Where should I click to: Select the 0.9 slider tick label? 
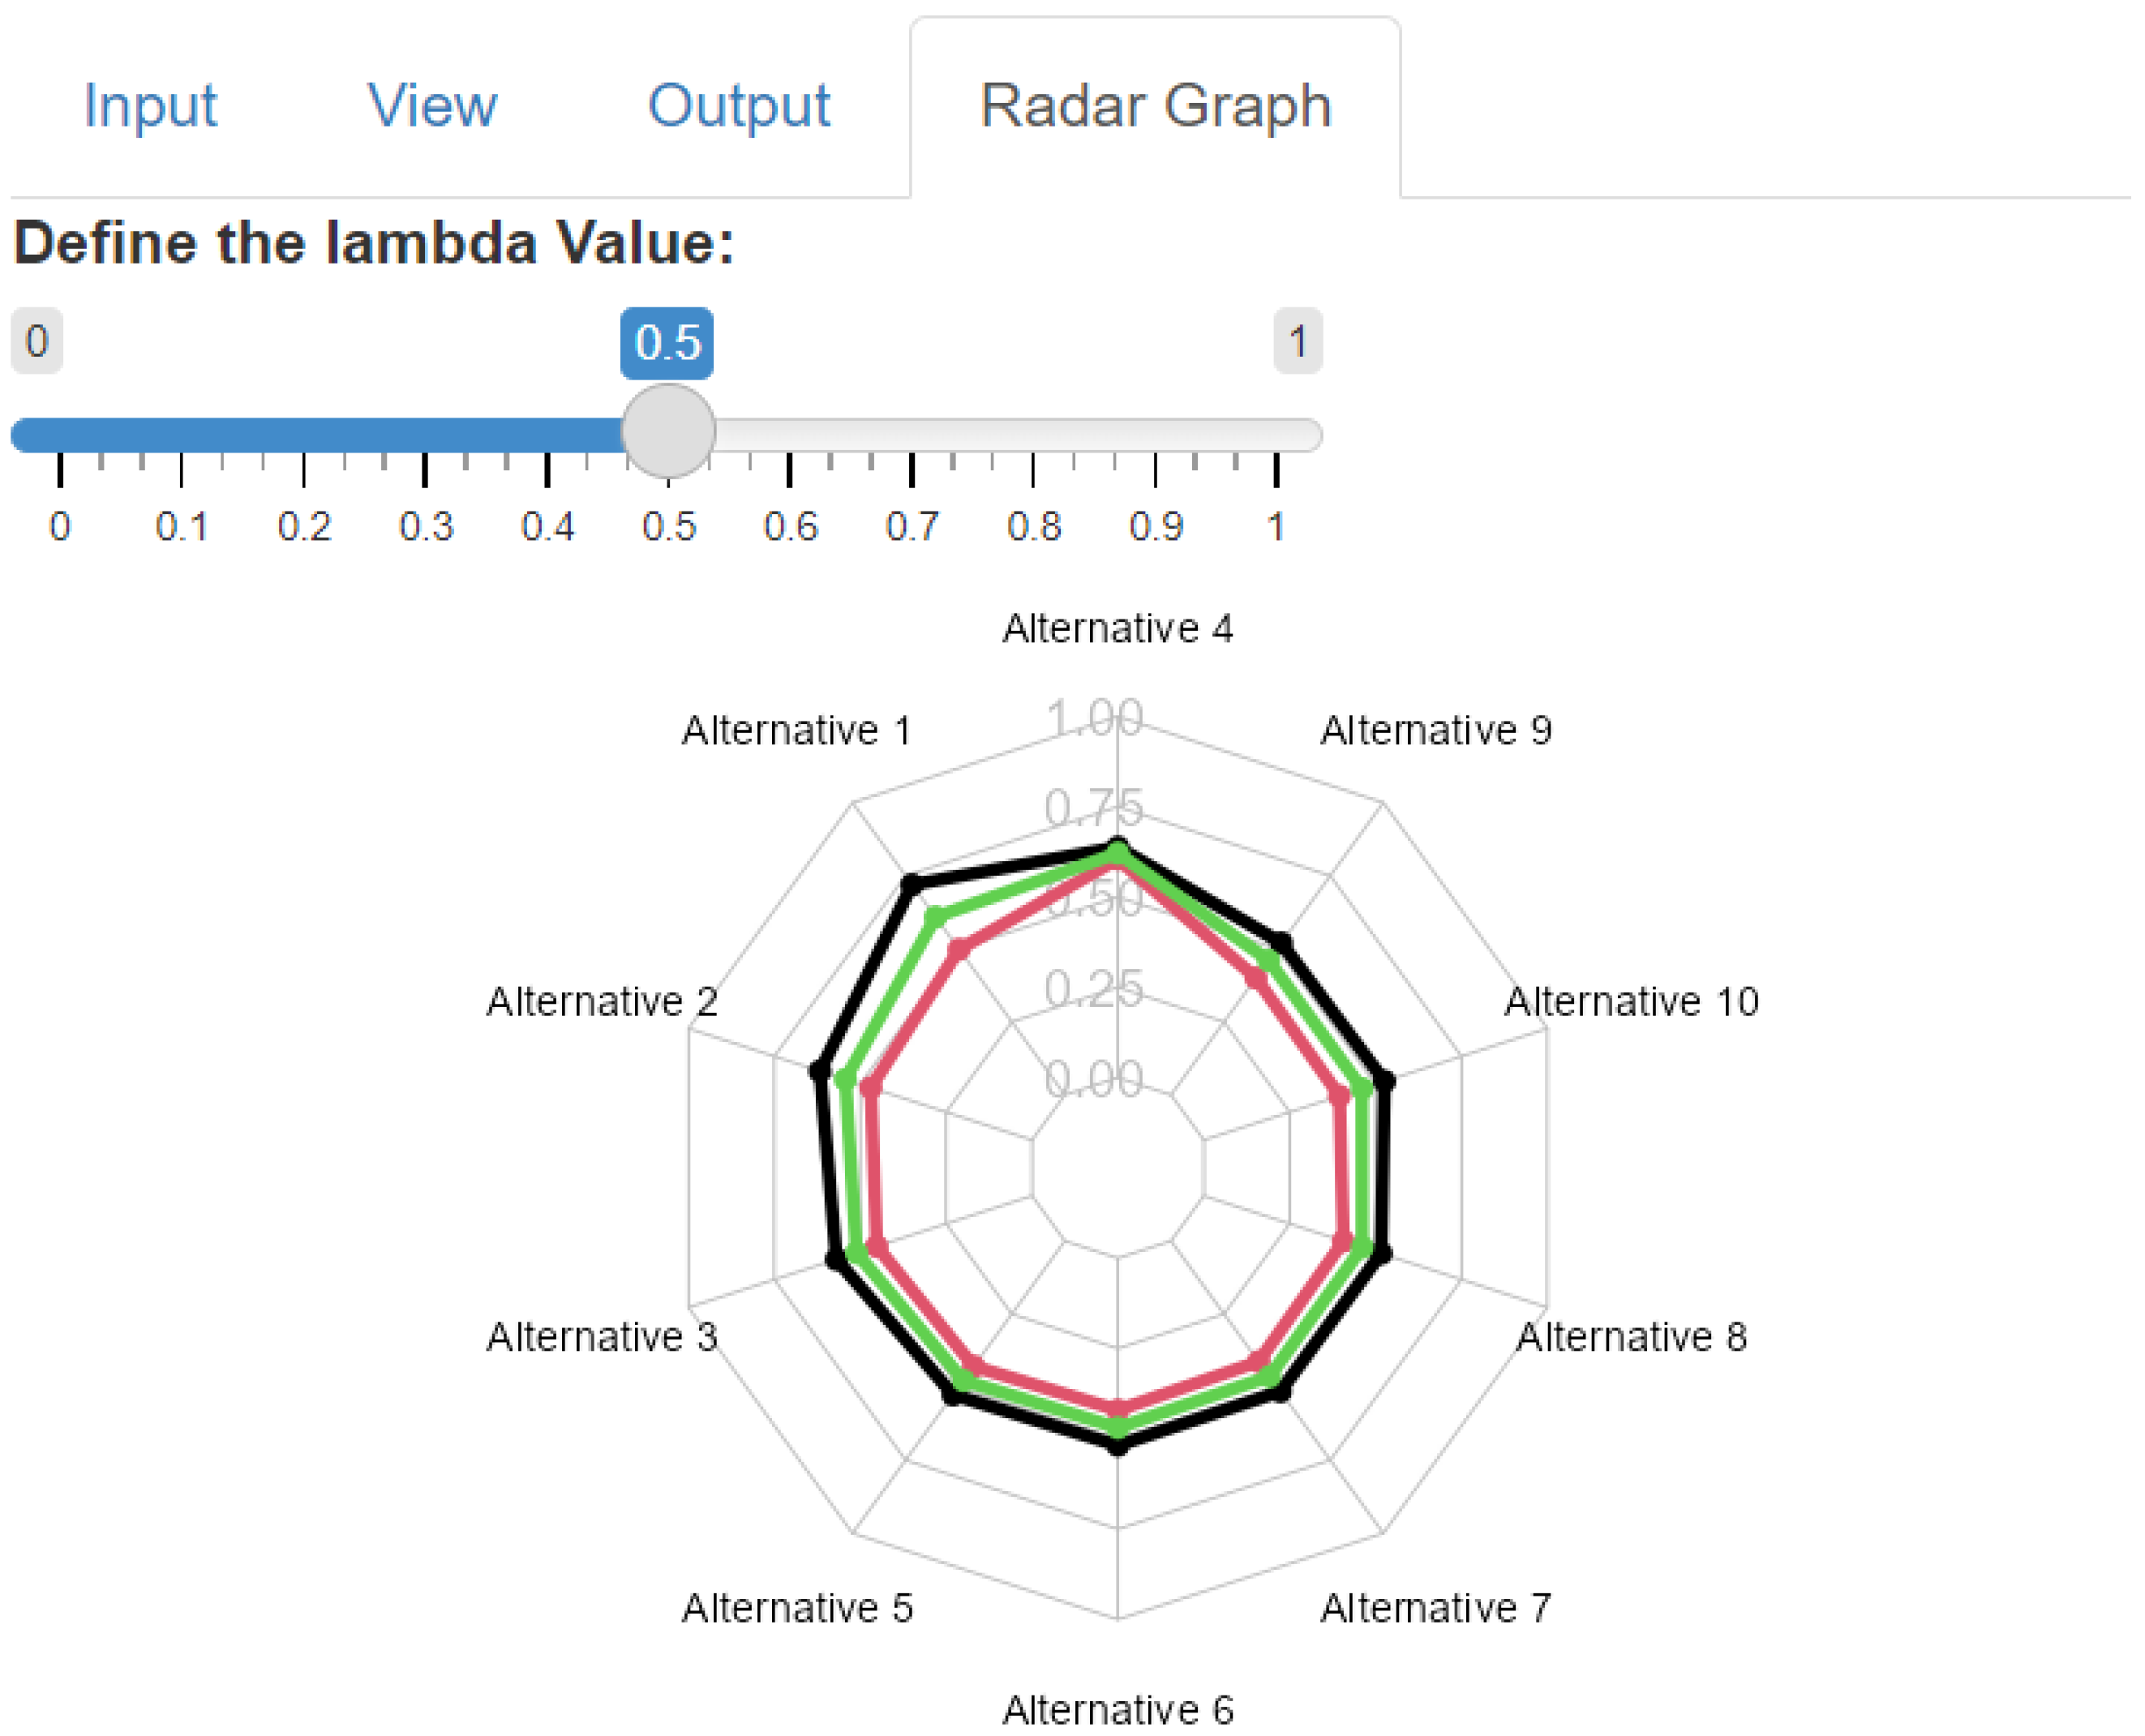coord(1156,527)
